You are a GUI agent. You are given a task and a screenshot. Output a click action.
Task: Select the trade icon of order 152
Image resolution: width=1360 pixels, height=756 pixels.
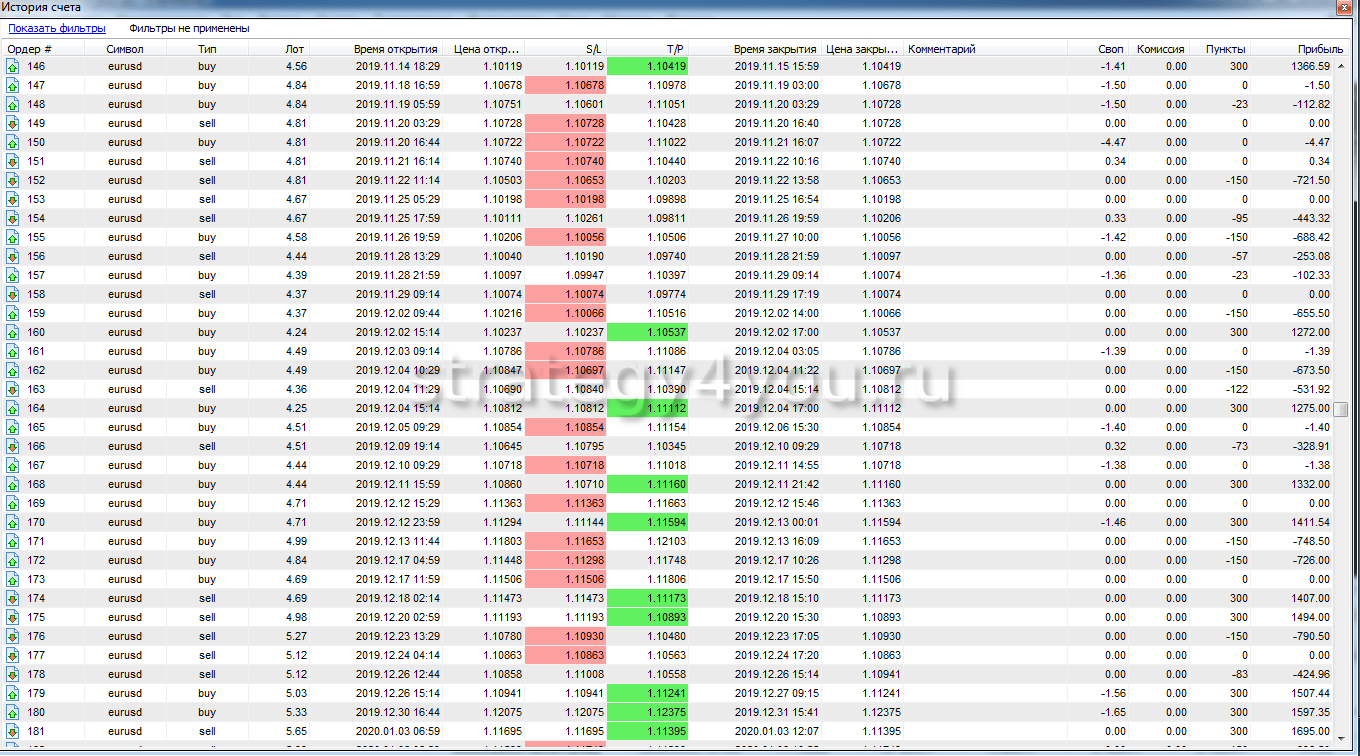[13, 180]
